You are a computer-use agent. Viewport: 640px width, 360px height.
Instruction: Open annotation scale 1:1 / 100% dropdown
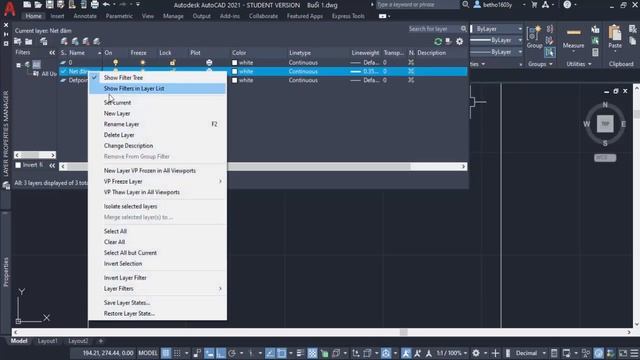[x=451, y=353]
